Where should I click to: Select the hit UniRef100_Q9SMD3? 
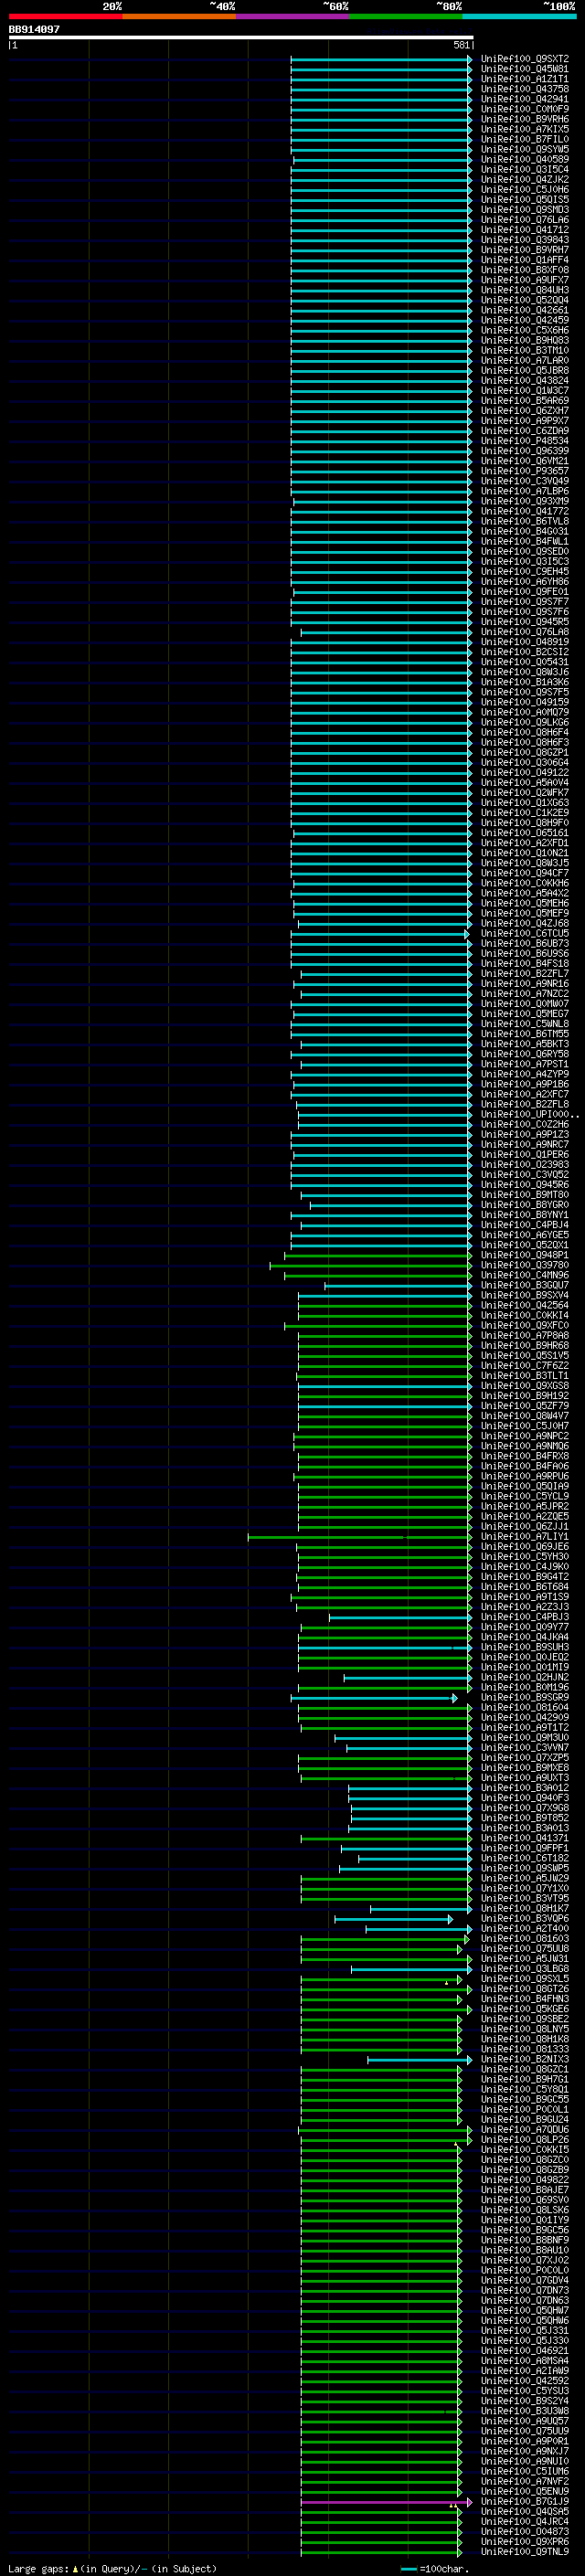[524, 209]
